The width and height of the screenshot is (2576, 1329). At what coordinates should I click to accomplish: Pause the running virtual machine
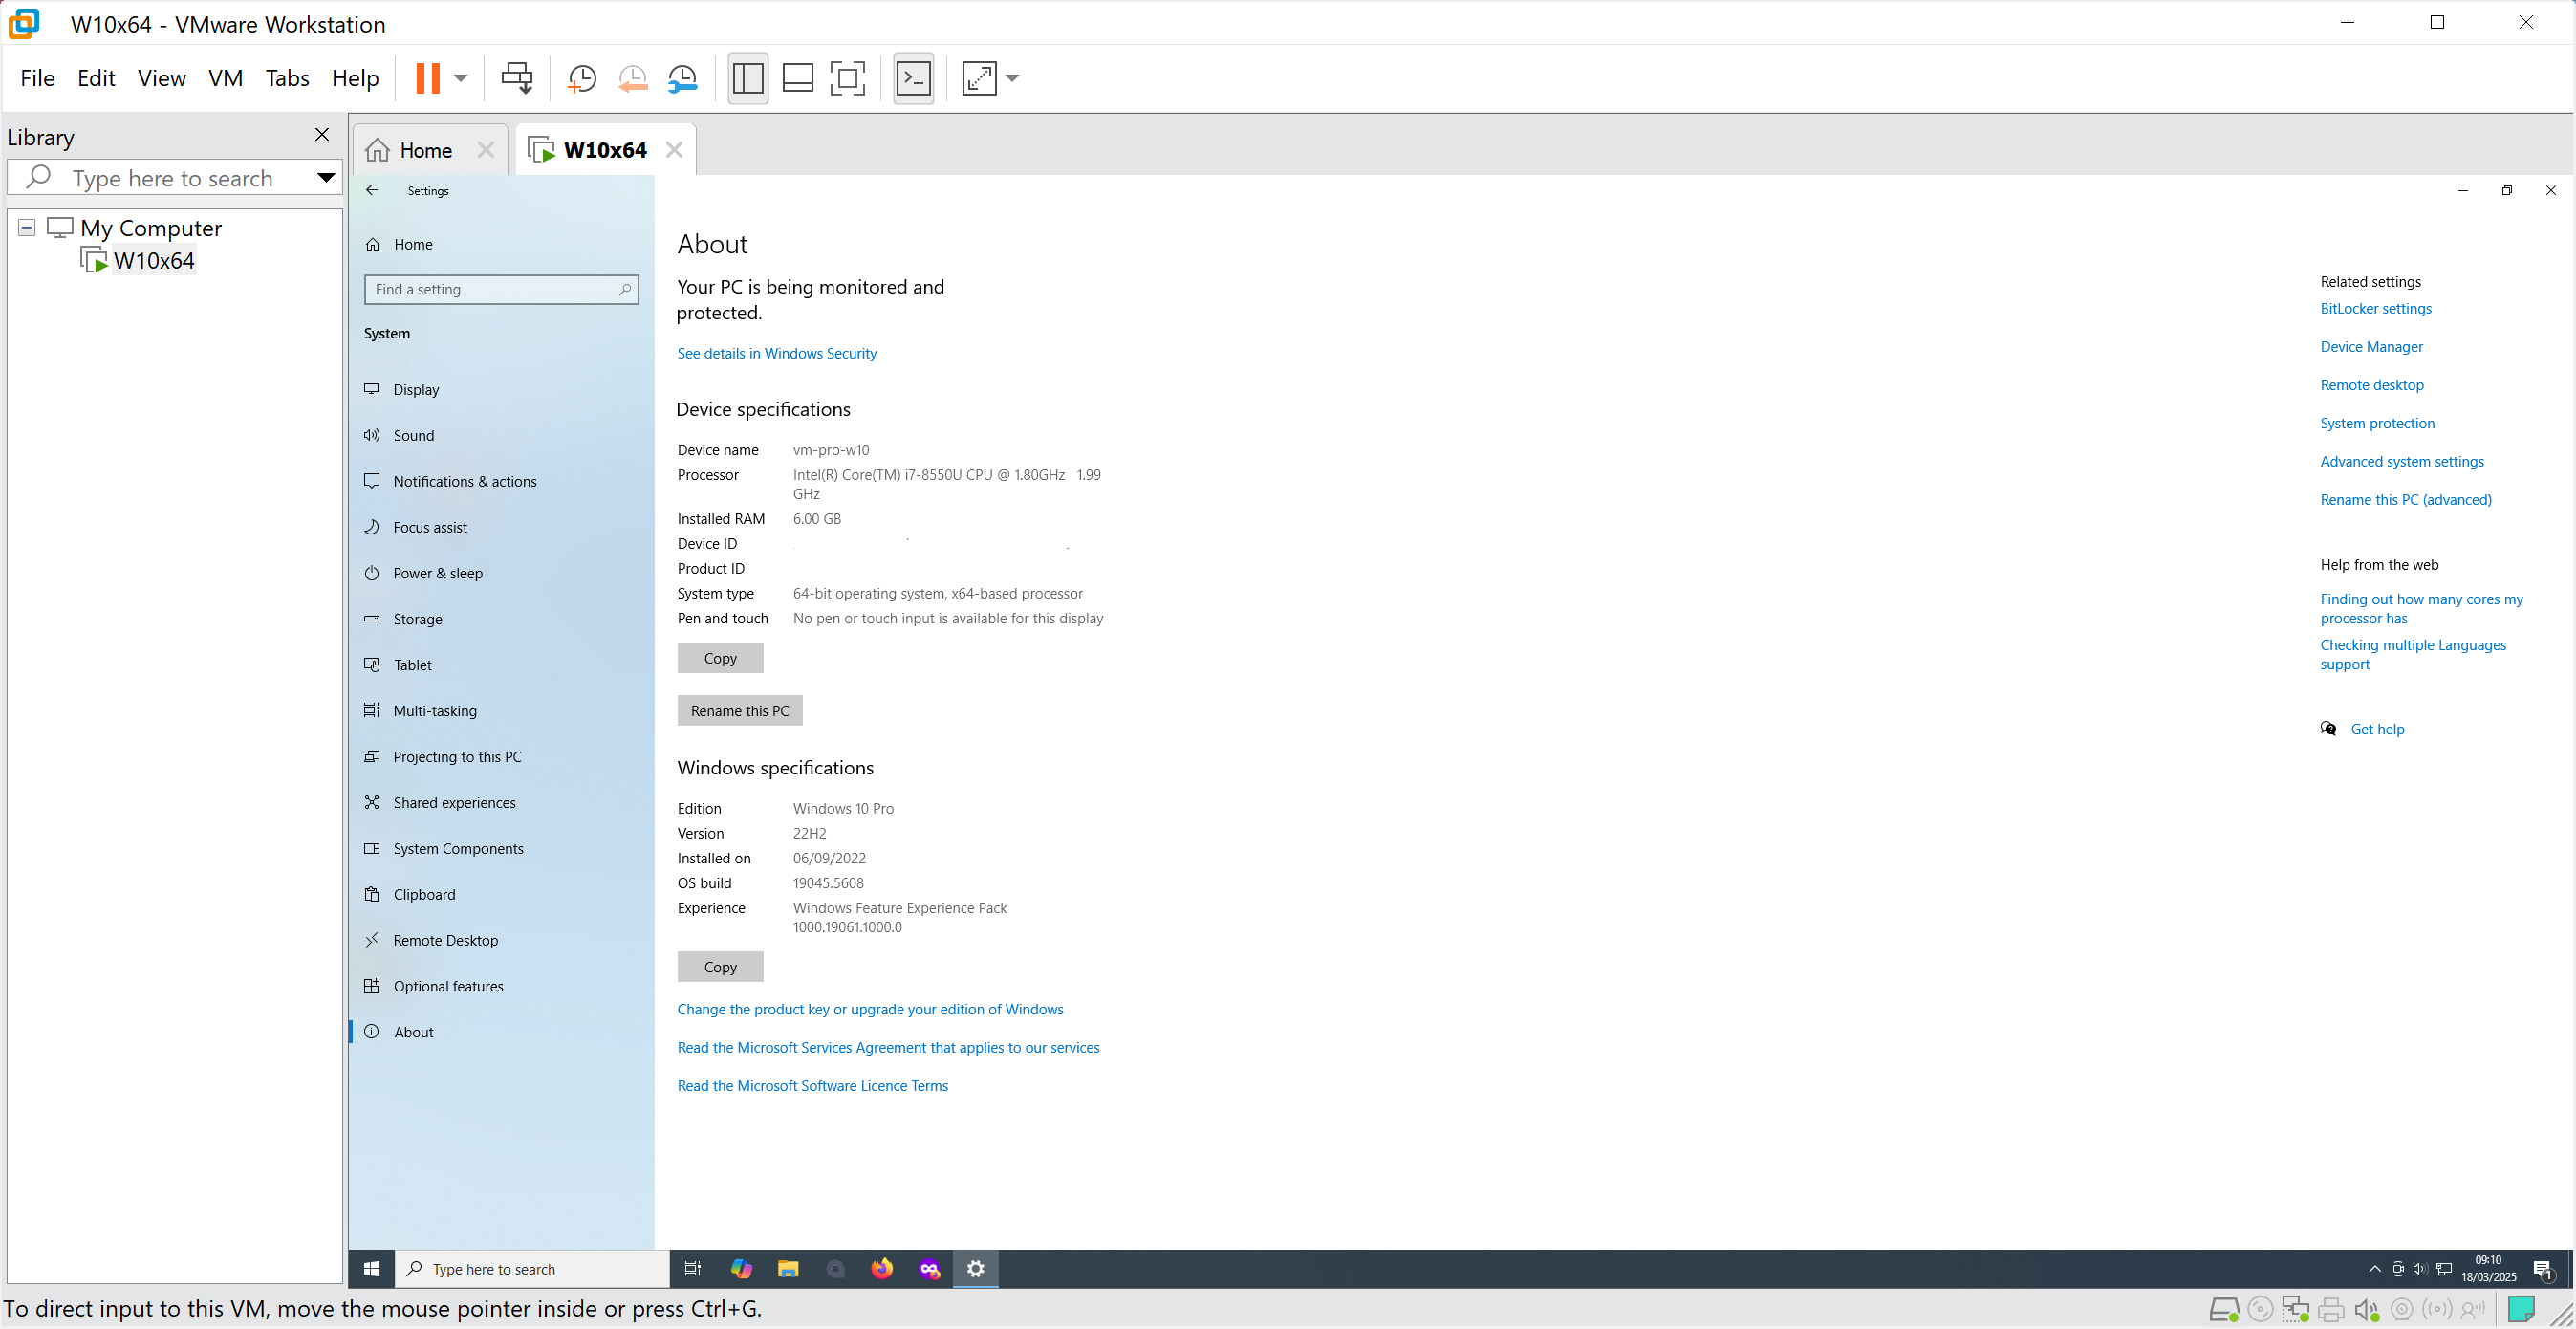pyautogui.click(x=429, y=78)
